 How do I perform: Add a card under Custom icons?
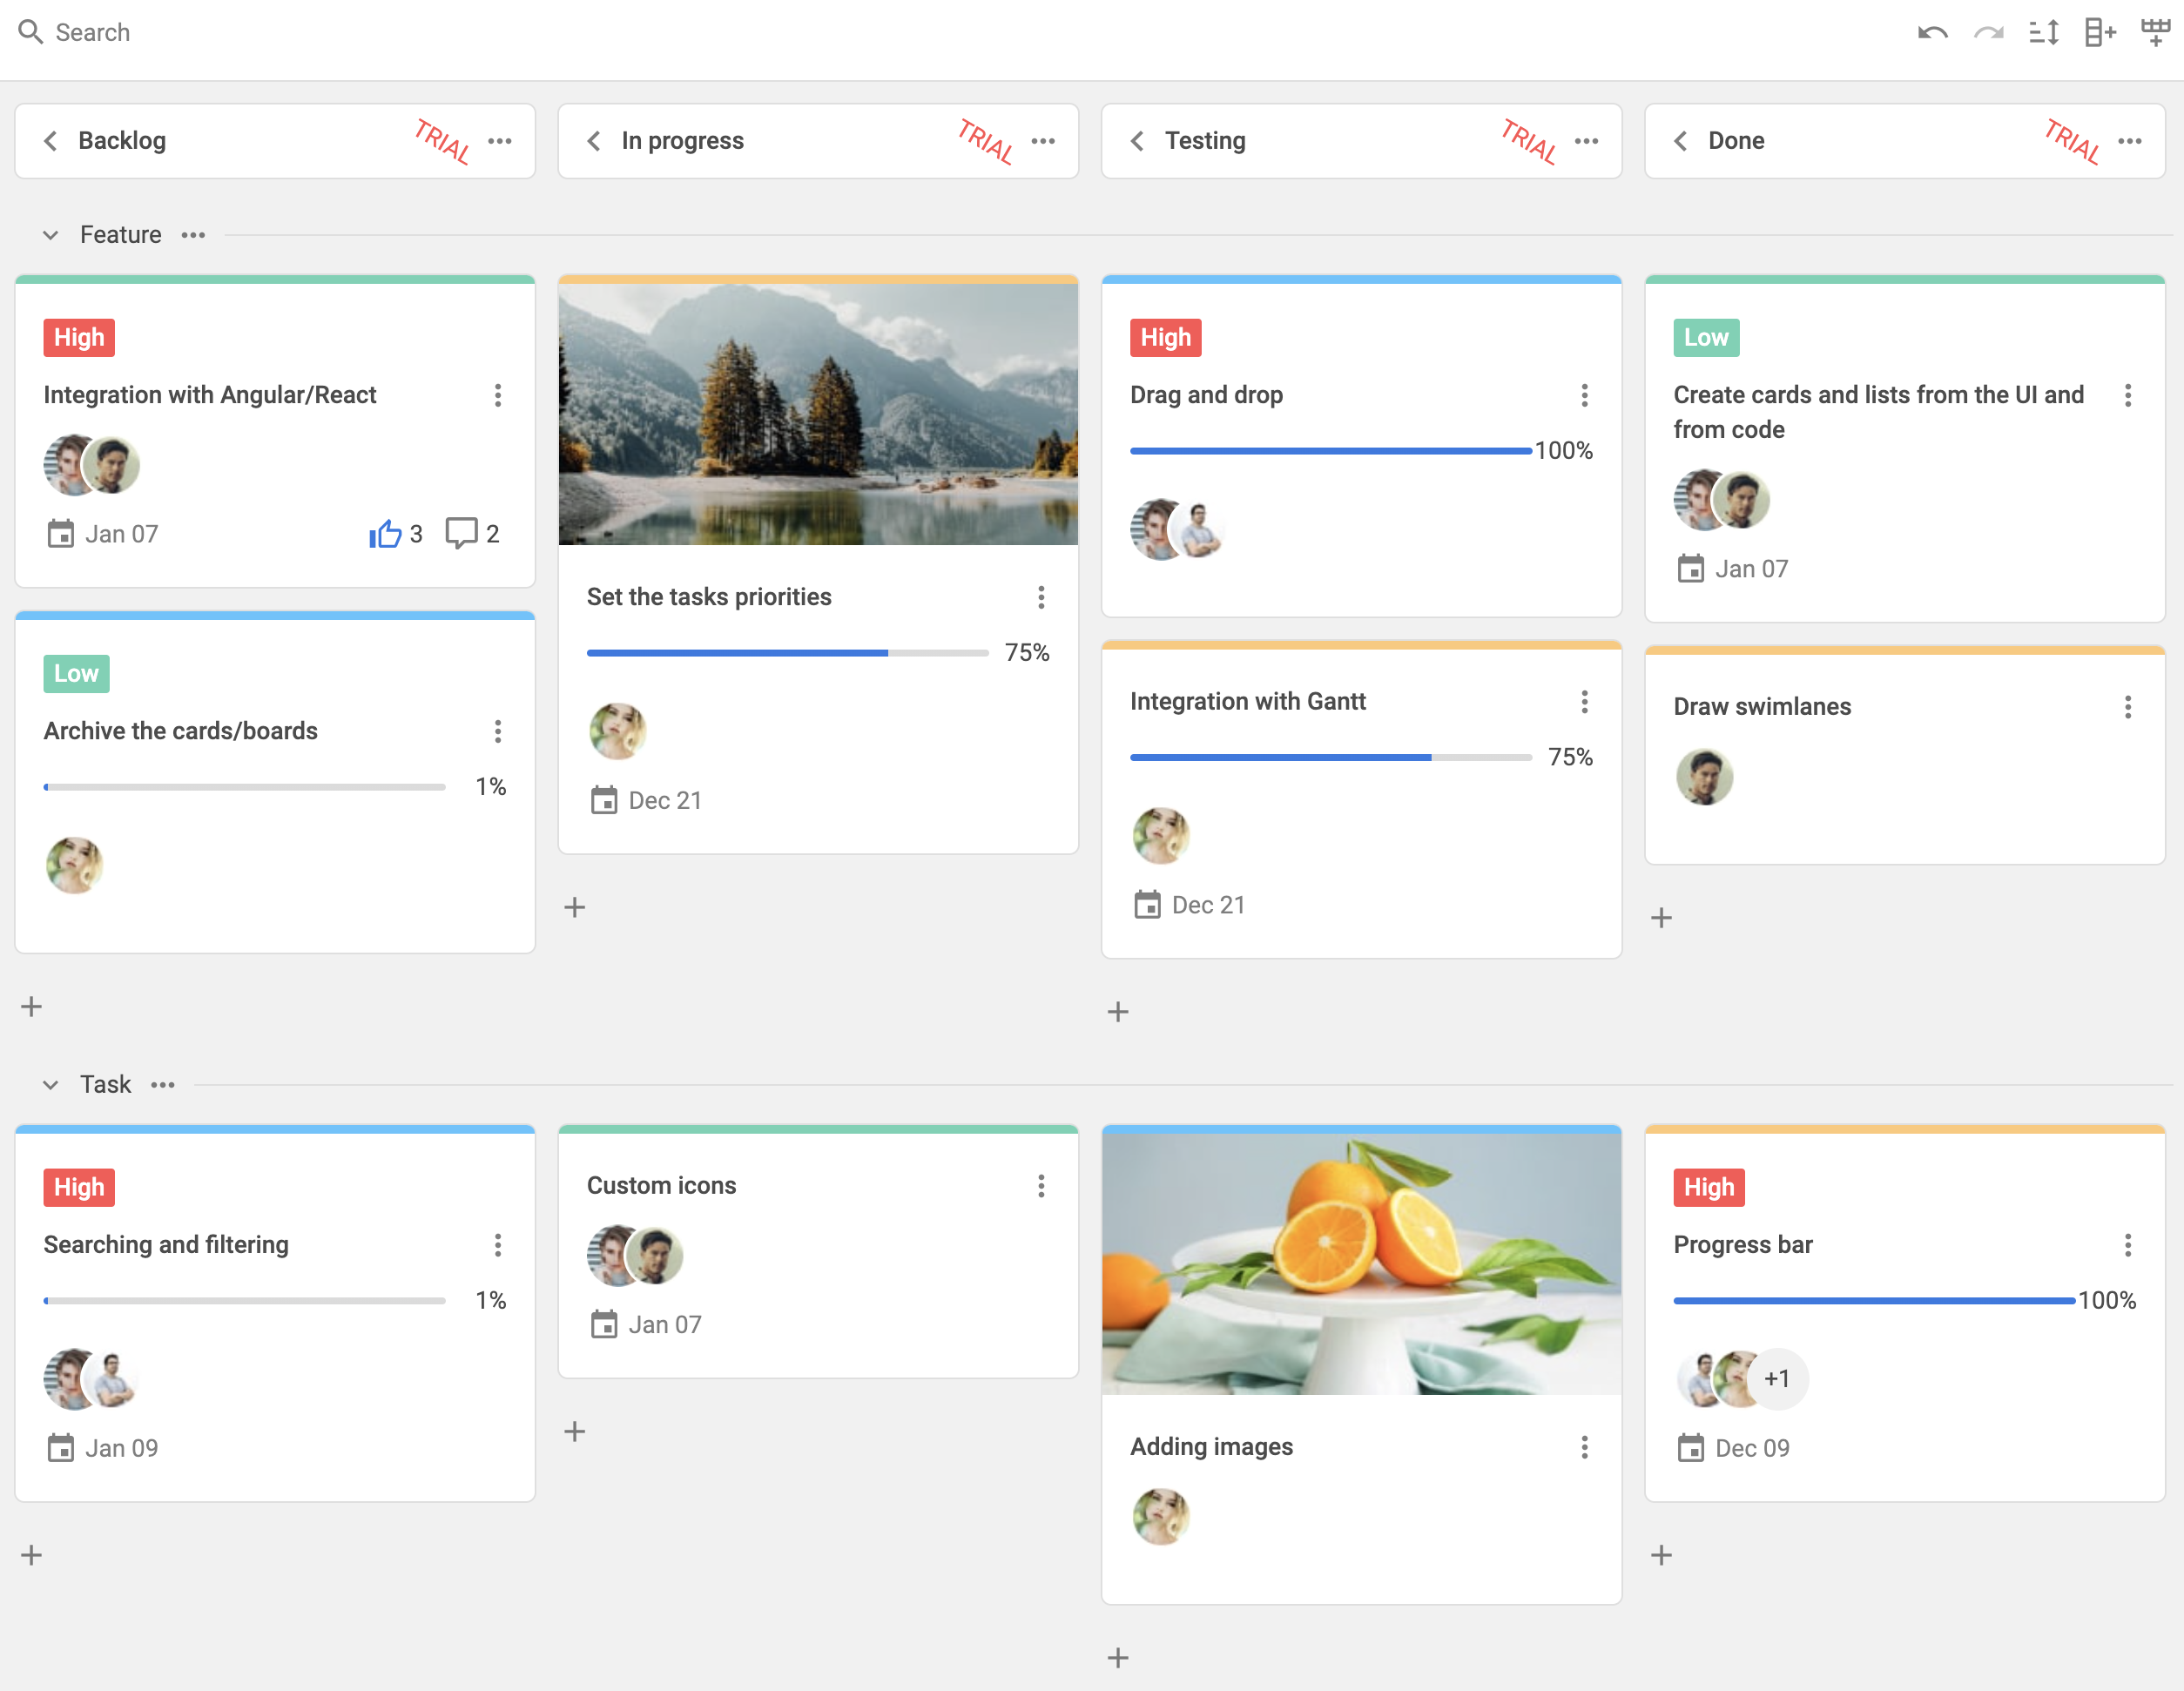coord(575,1432)
